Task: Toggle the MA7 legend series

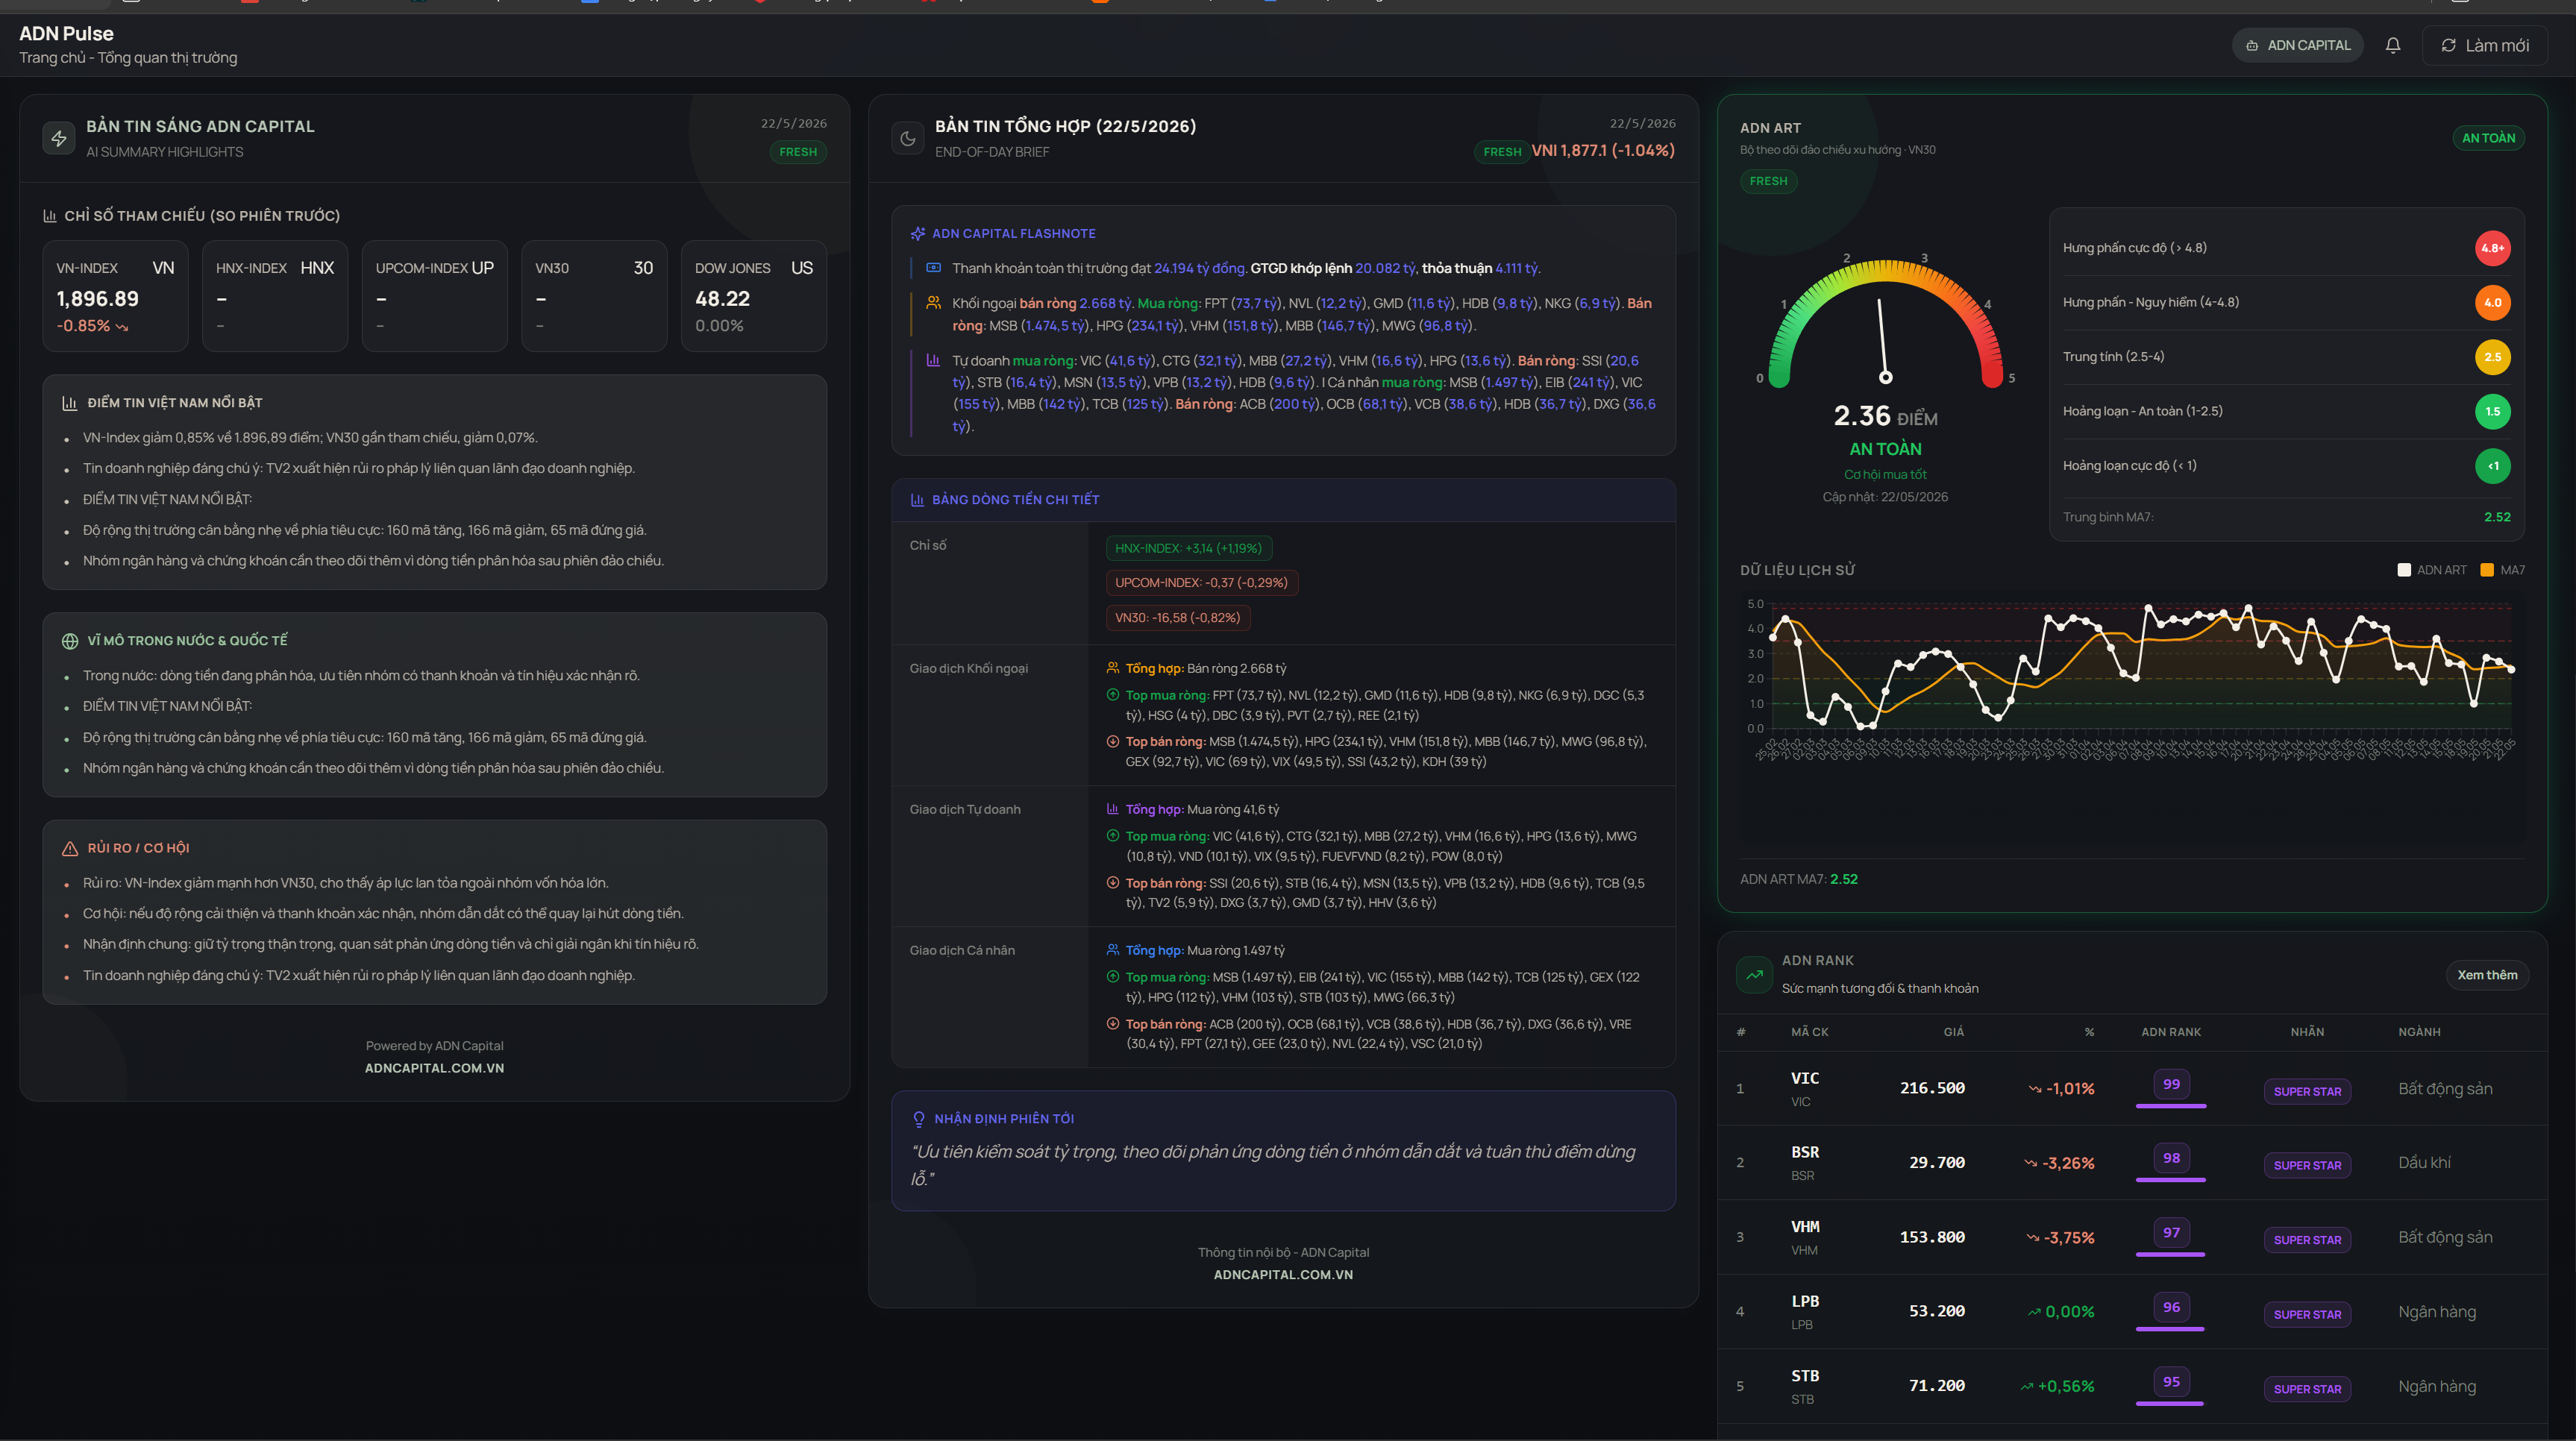Action: pos(2503,570)
